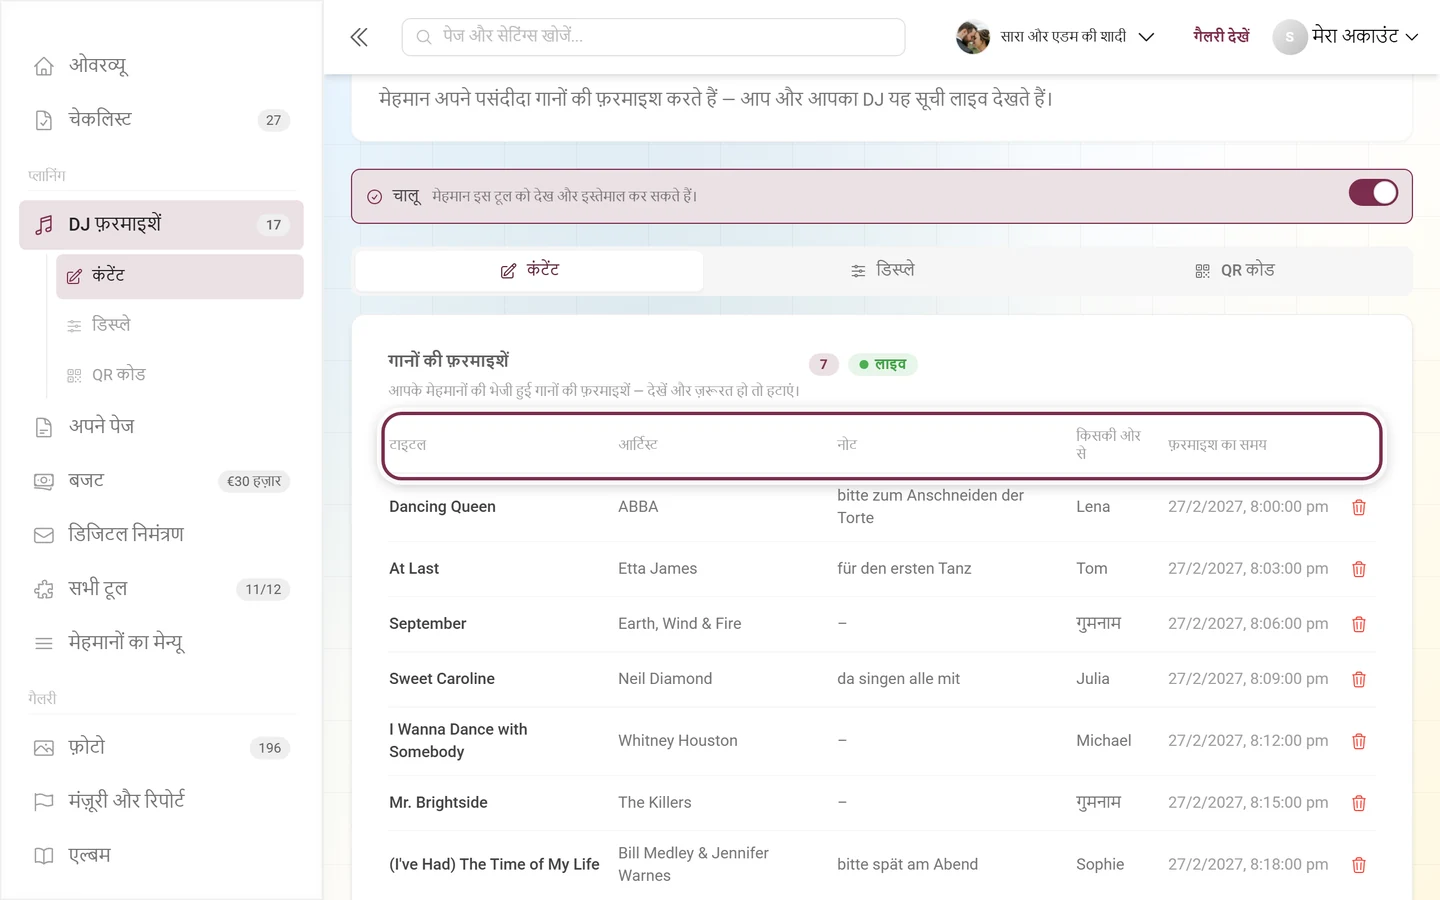This screenshot has height=900, width=1440.
Task: Click the लाइव status badge
Action: pos(883,365)
